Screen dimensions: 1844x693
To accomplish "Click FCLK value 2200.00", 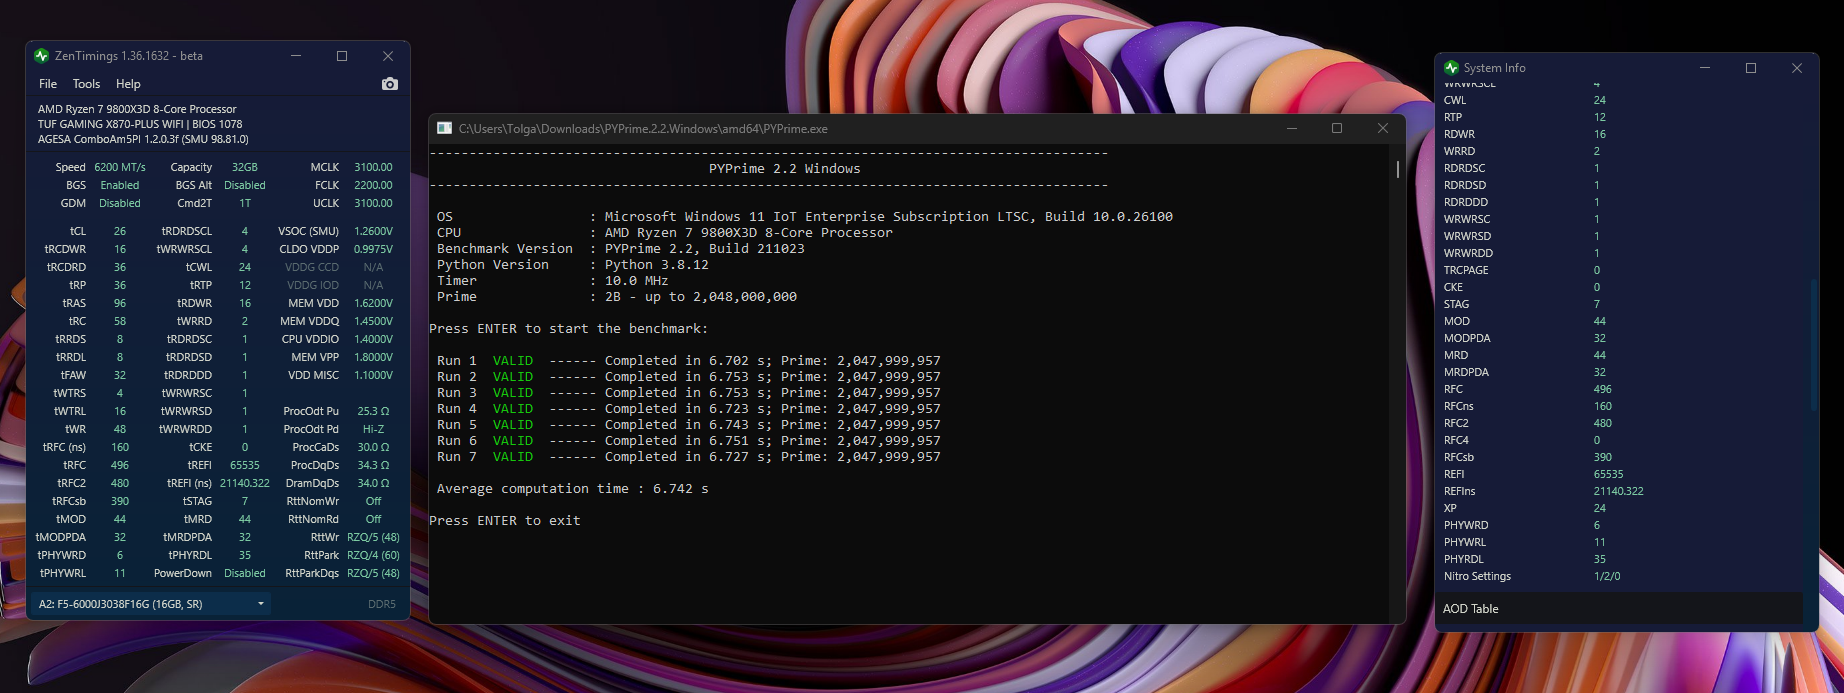I will click(373, 185).
